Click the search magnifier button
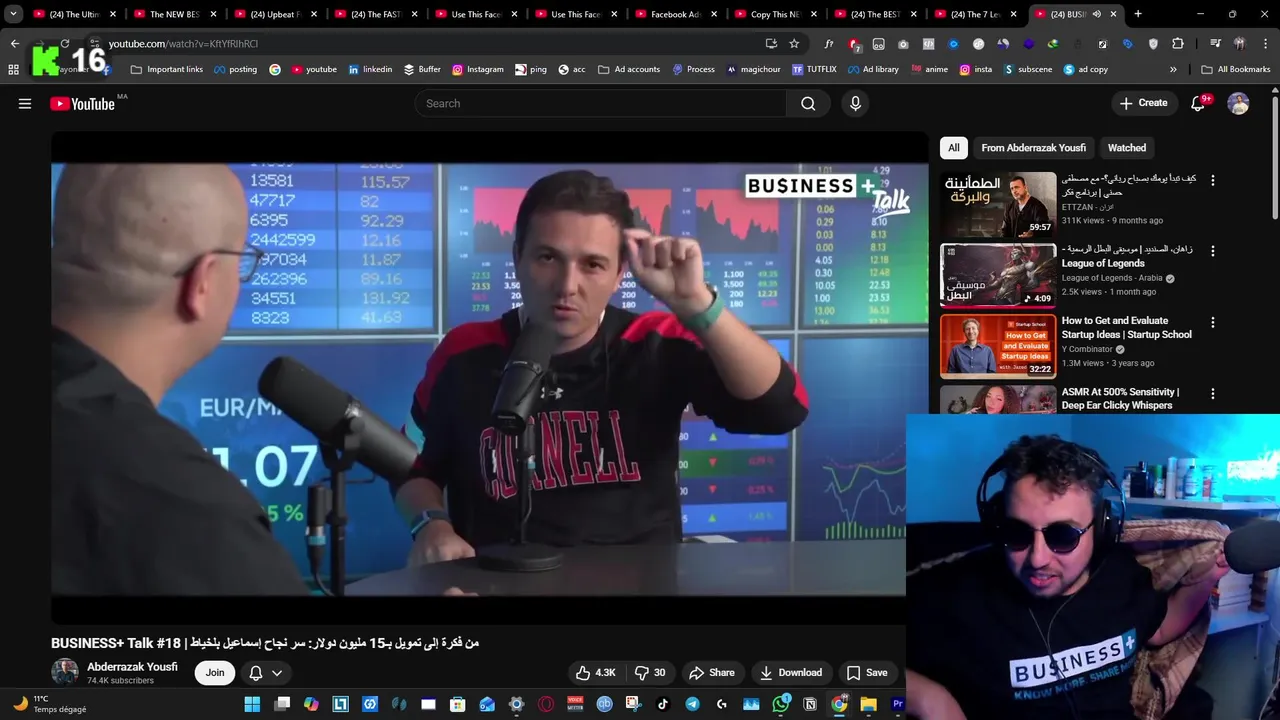1280x720 pixels. 808,104
